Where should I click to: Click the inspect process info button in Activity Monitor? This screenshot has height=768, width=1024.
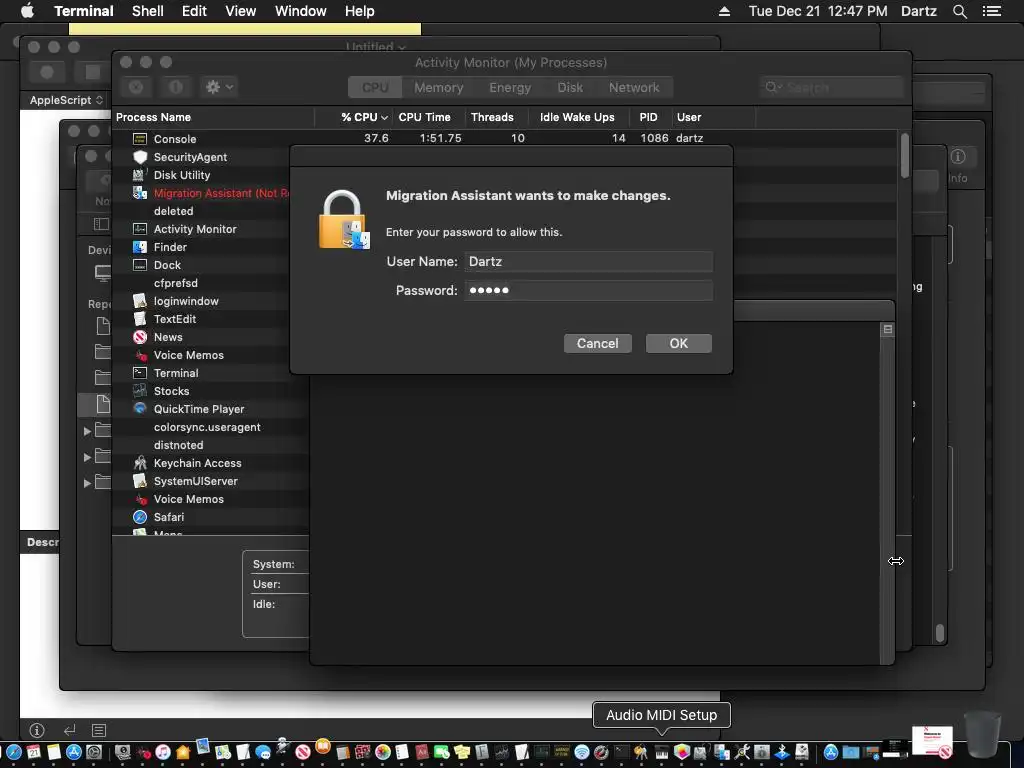coord(176,87)
